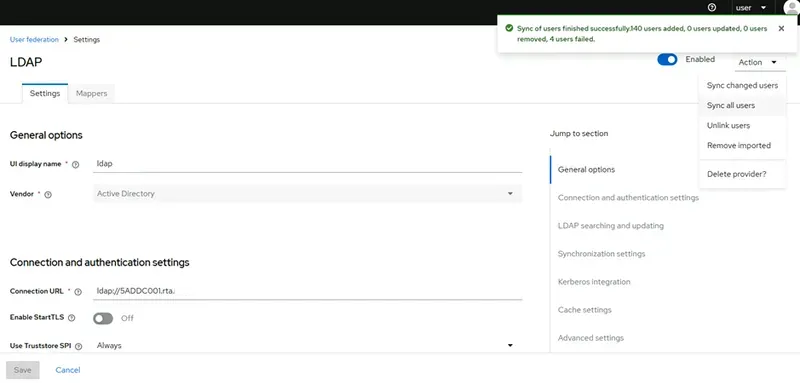
Task: Go to User federation breadcrumb link
Action: tap(34, 39)
